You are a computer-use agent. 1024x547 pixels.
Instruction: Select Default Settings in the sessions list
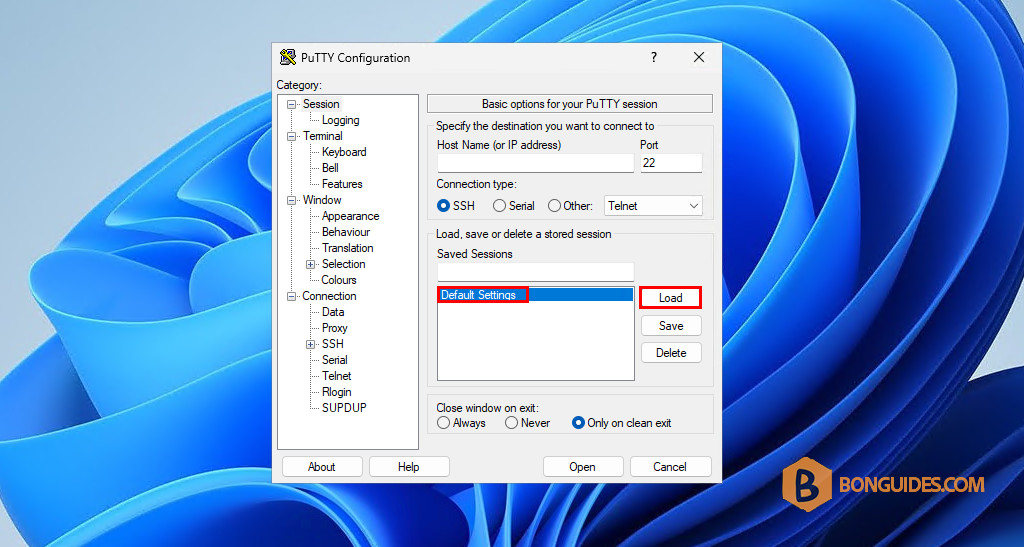click(x=536, y=295)
